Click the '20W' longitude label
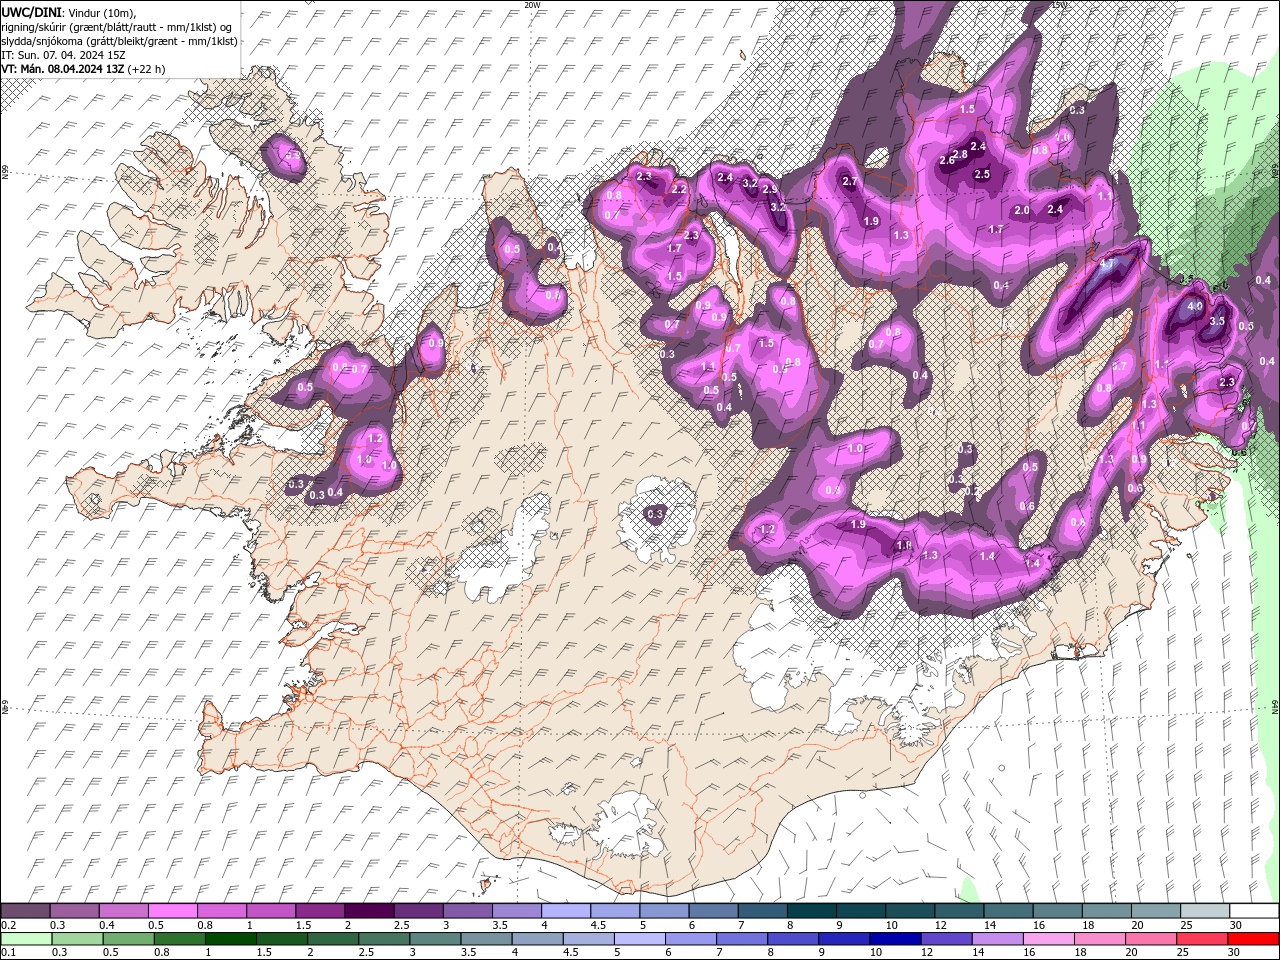 point(532,5)
